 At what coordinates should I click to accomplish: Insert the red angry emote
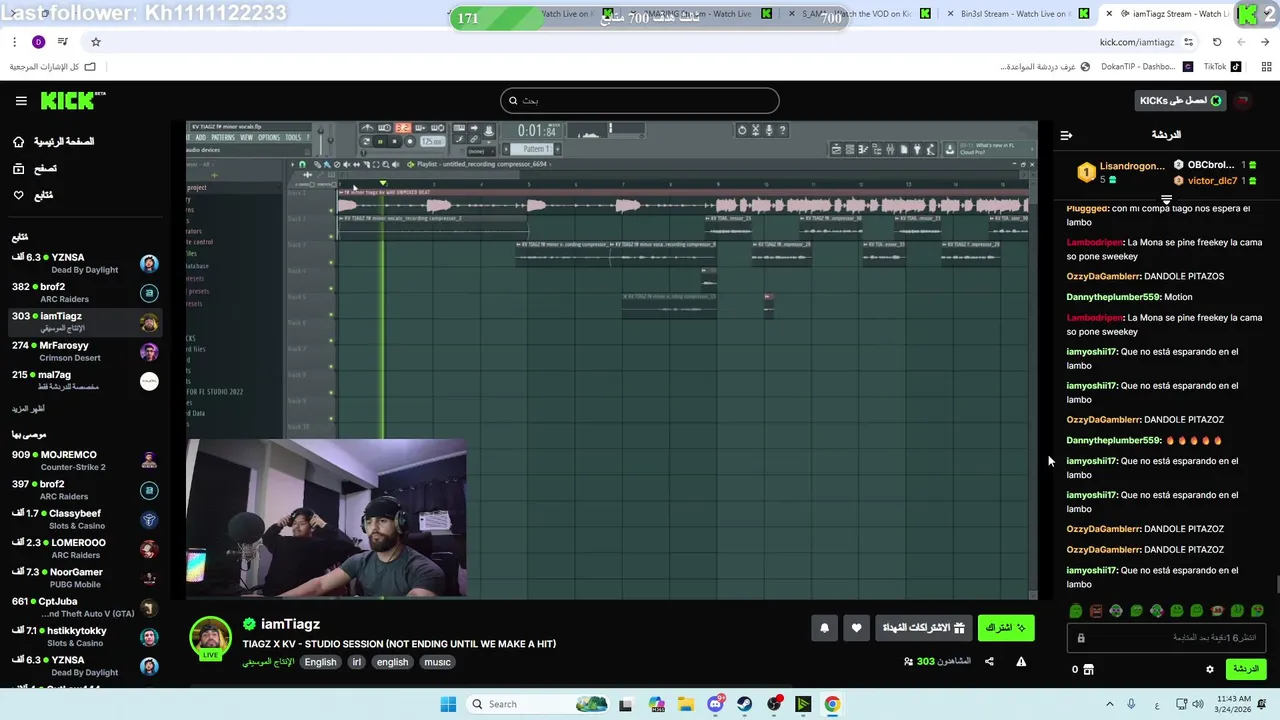(x=1096, y=611)
